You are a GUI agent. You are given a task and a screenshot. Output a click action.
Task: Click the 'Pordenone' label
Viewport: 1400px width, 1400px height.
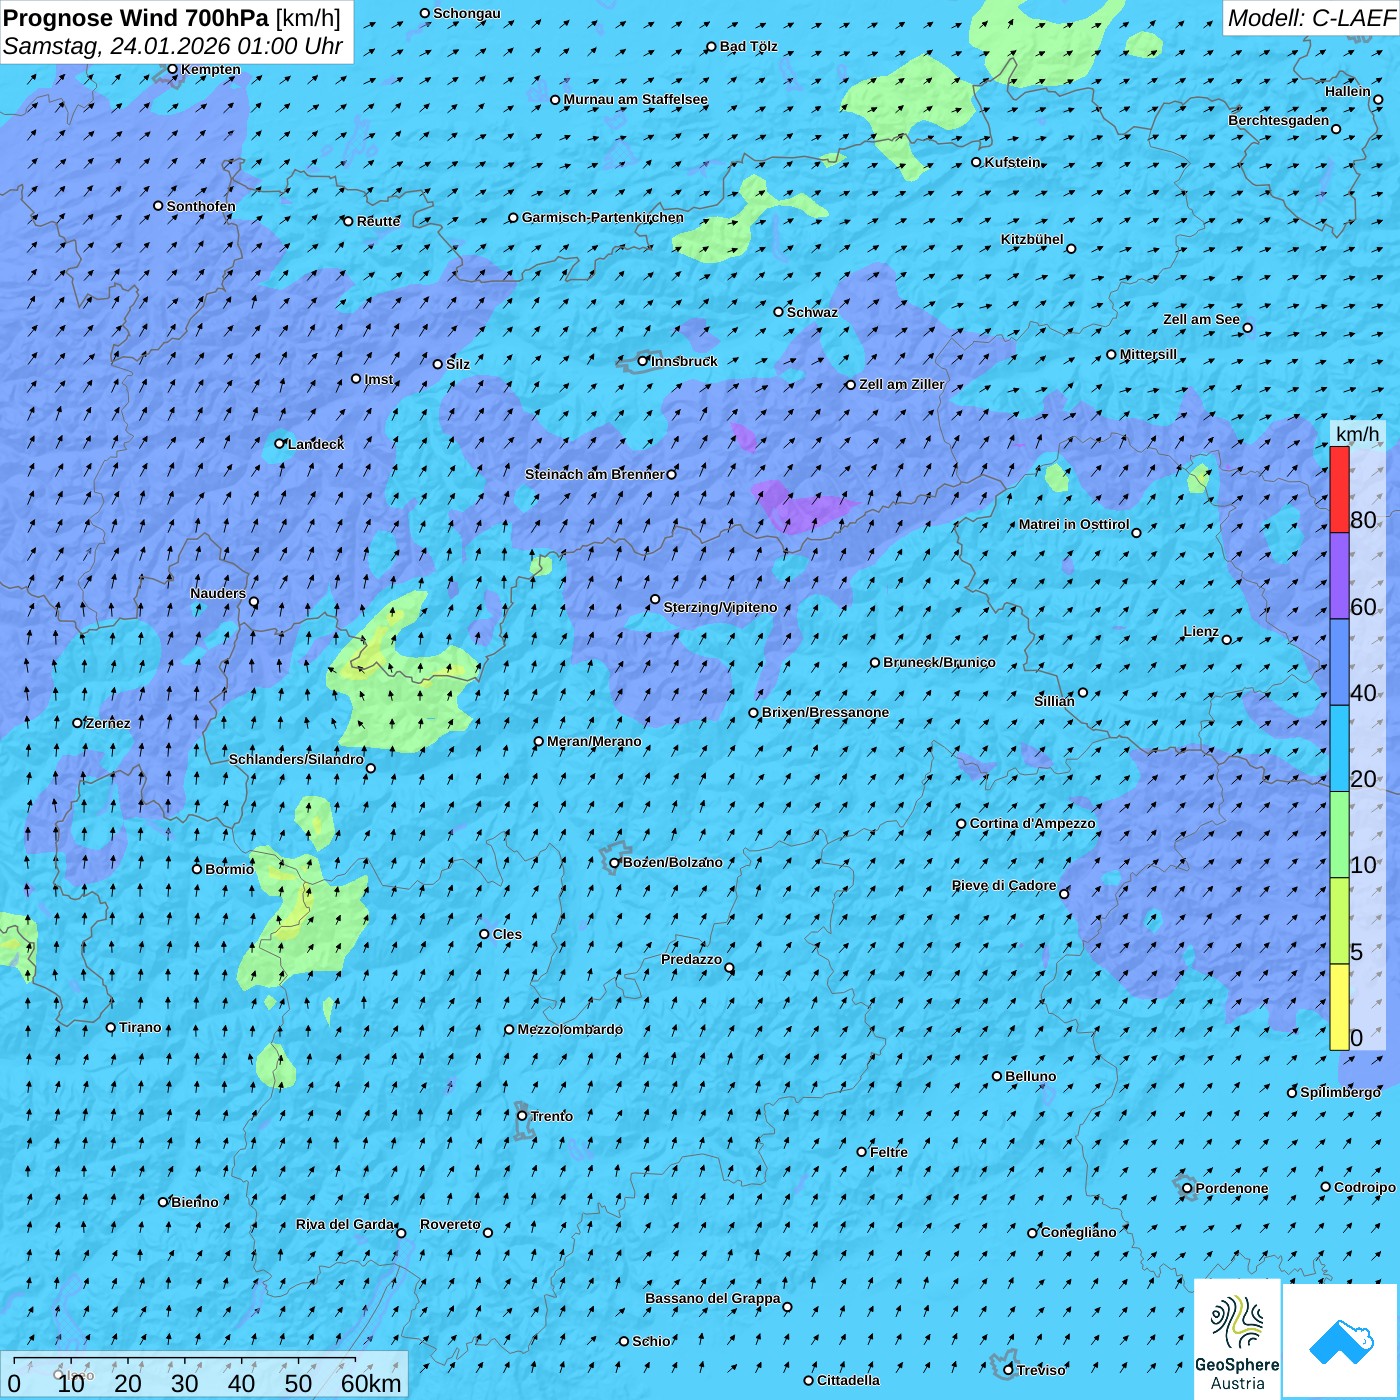pos(1232,1188)
